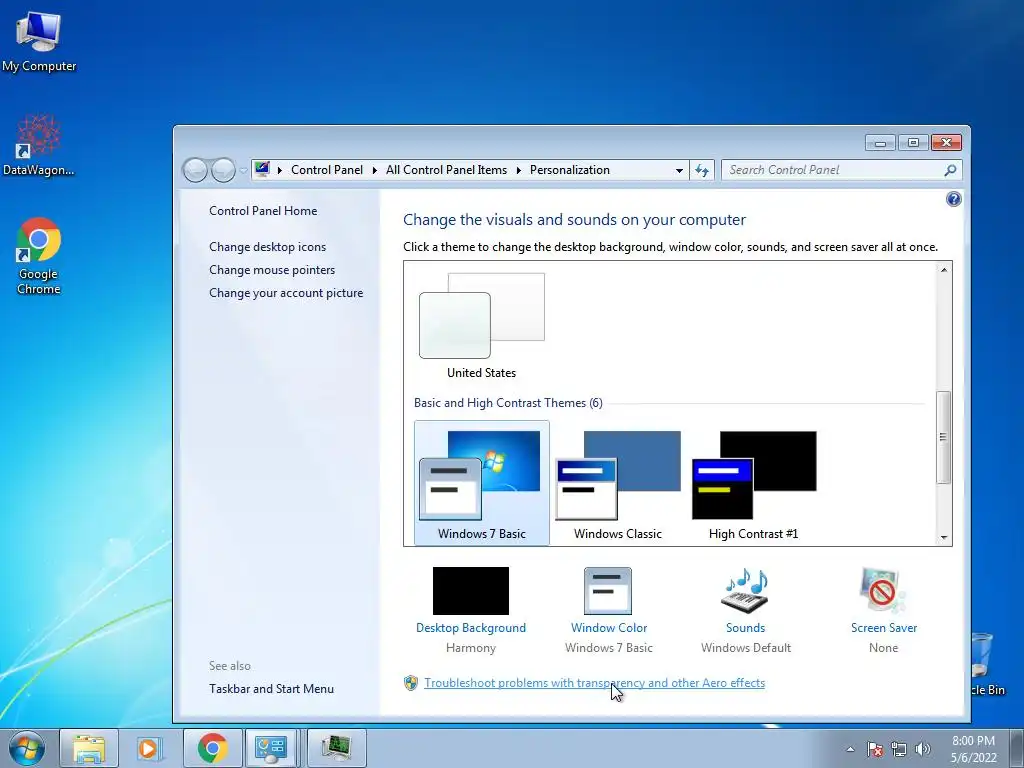
Task: Click the Personalization breadcrumb
Action: [569, 170]
